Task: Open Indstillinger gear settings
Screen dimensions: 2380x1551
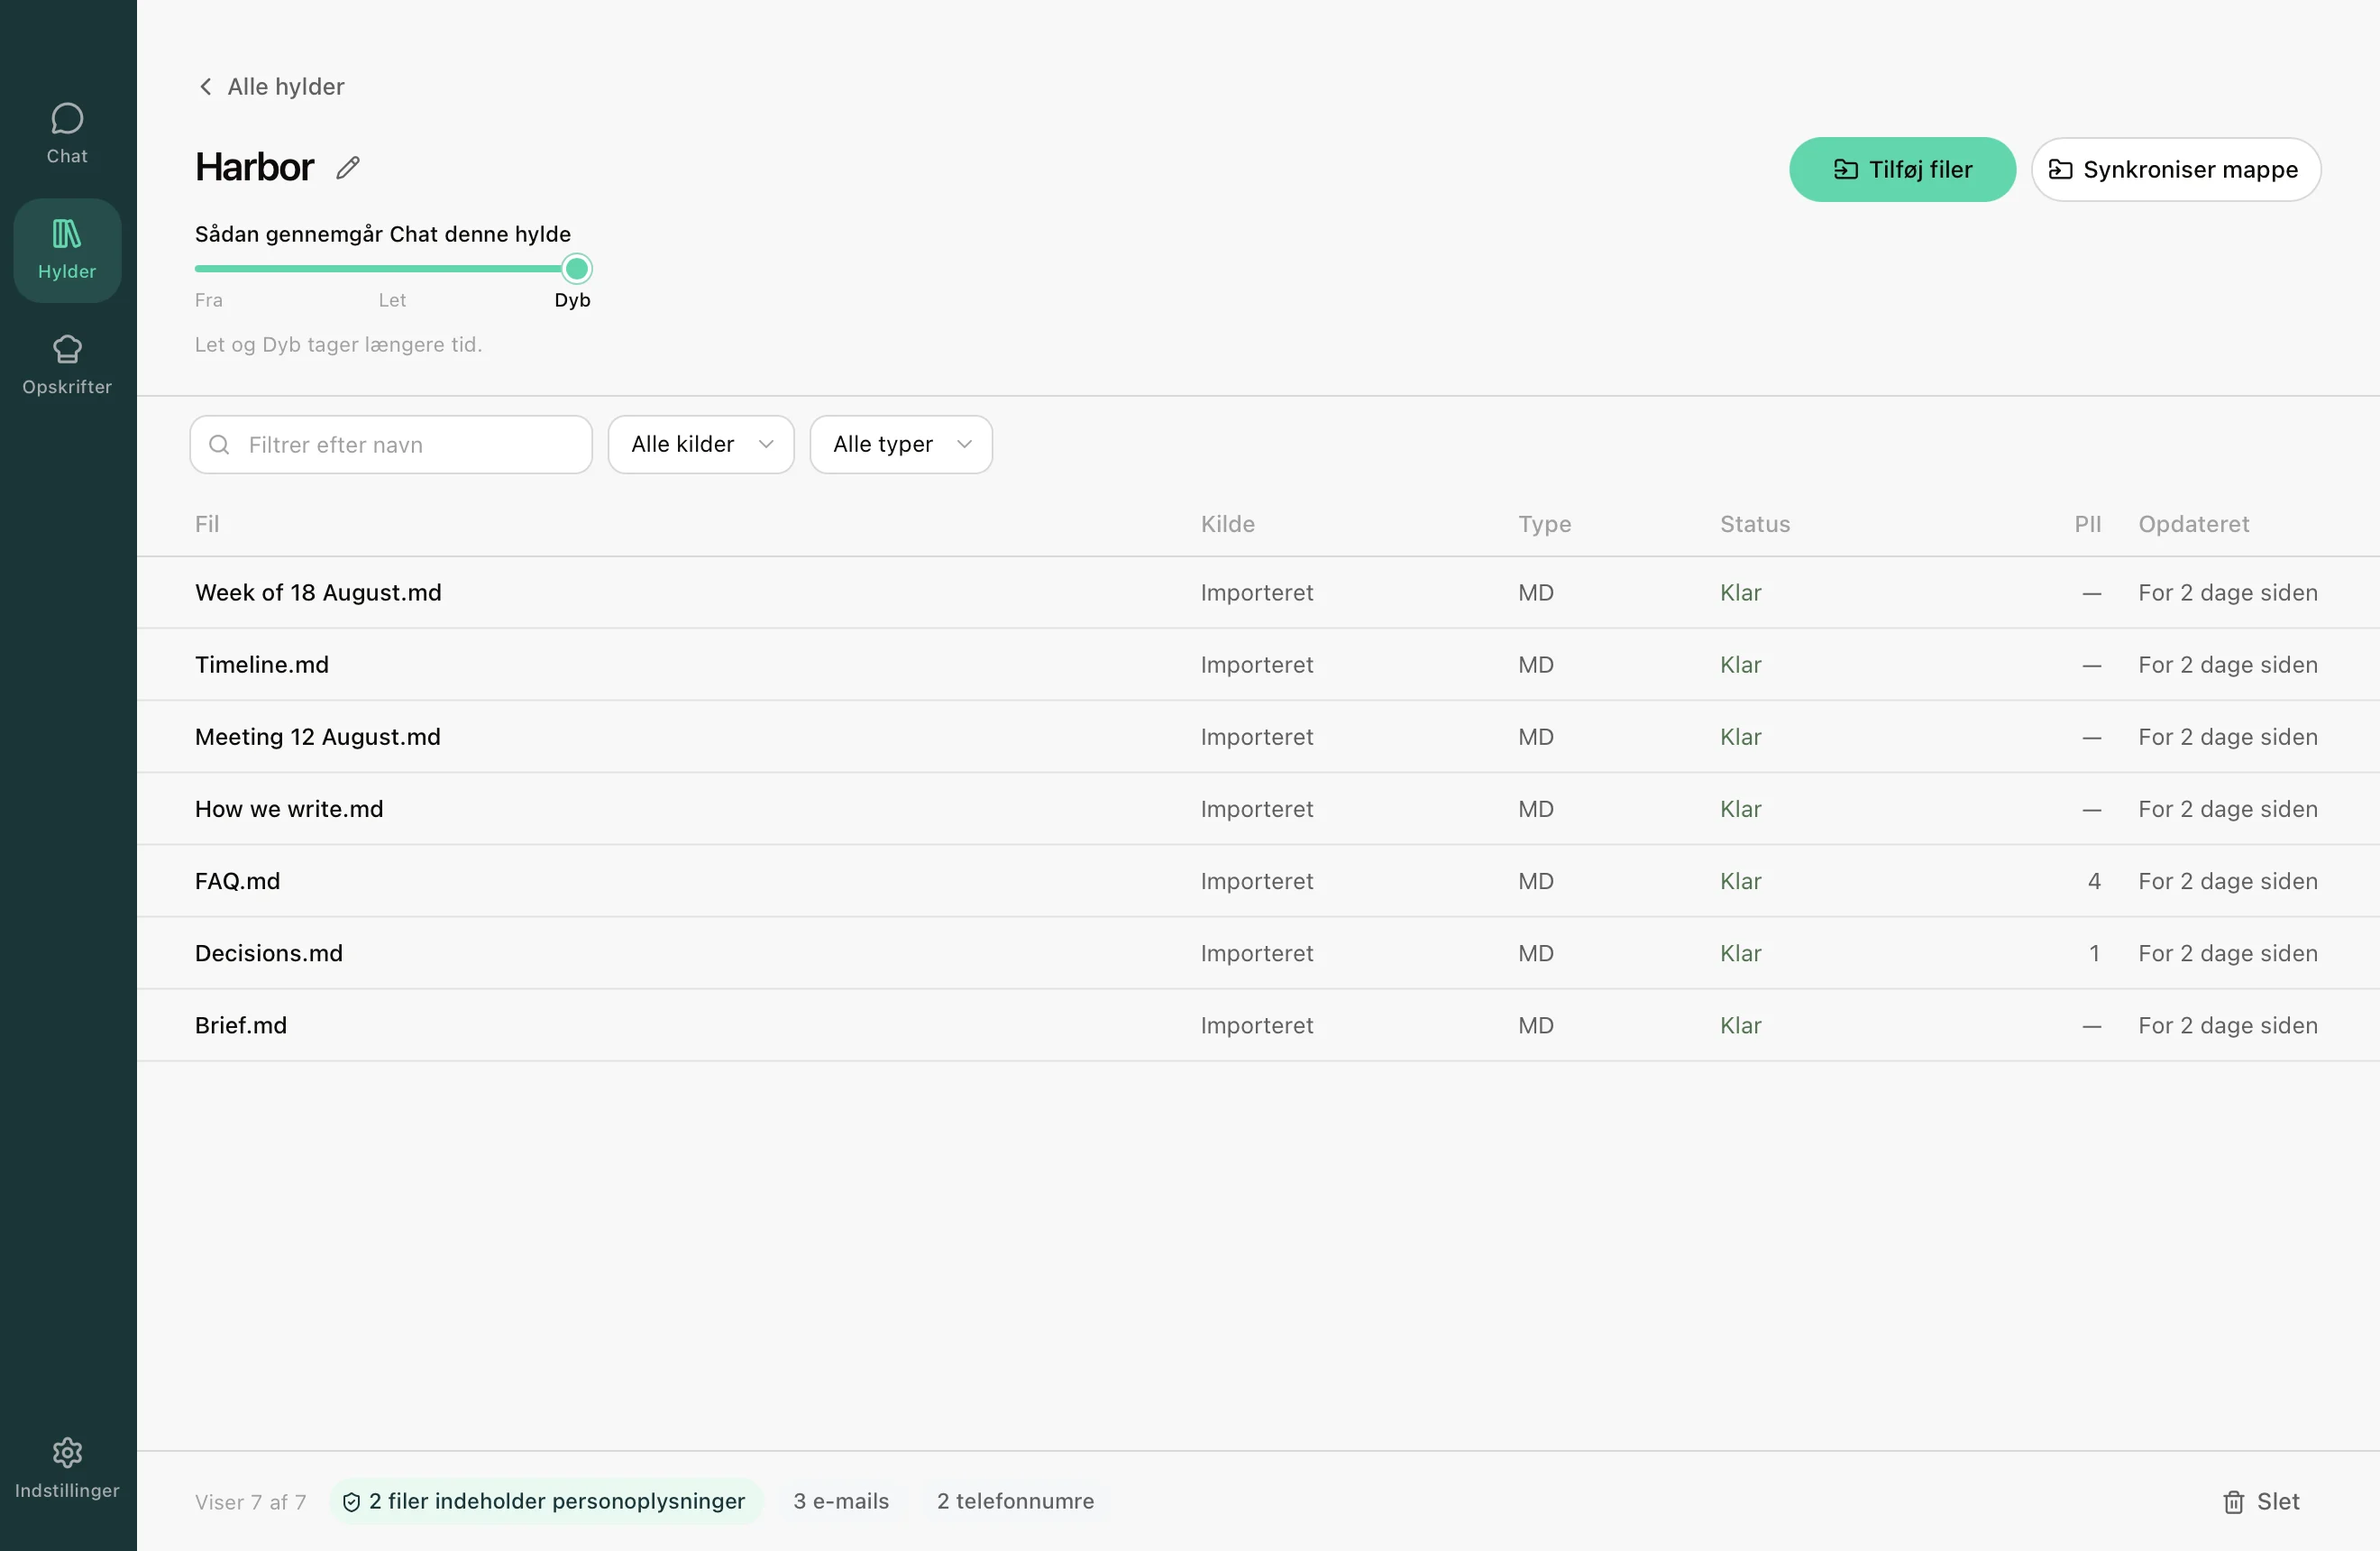Action: pos(67,1452)
